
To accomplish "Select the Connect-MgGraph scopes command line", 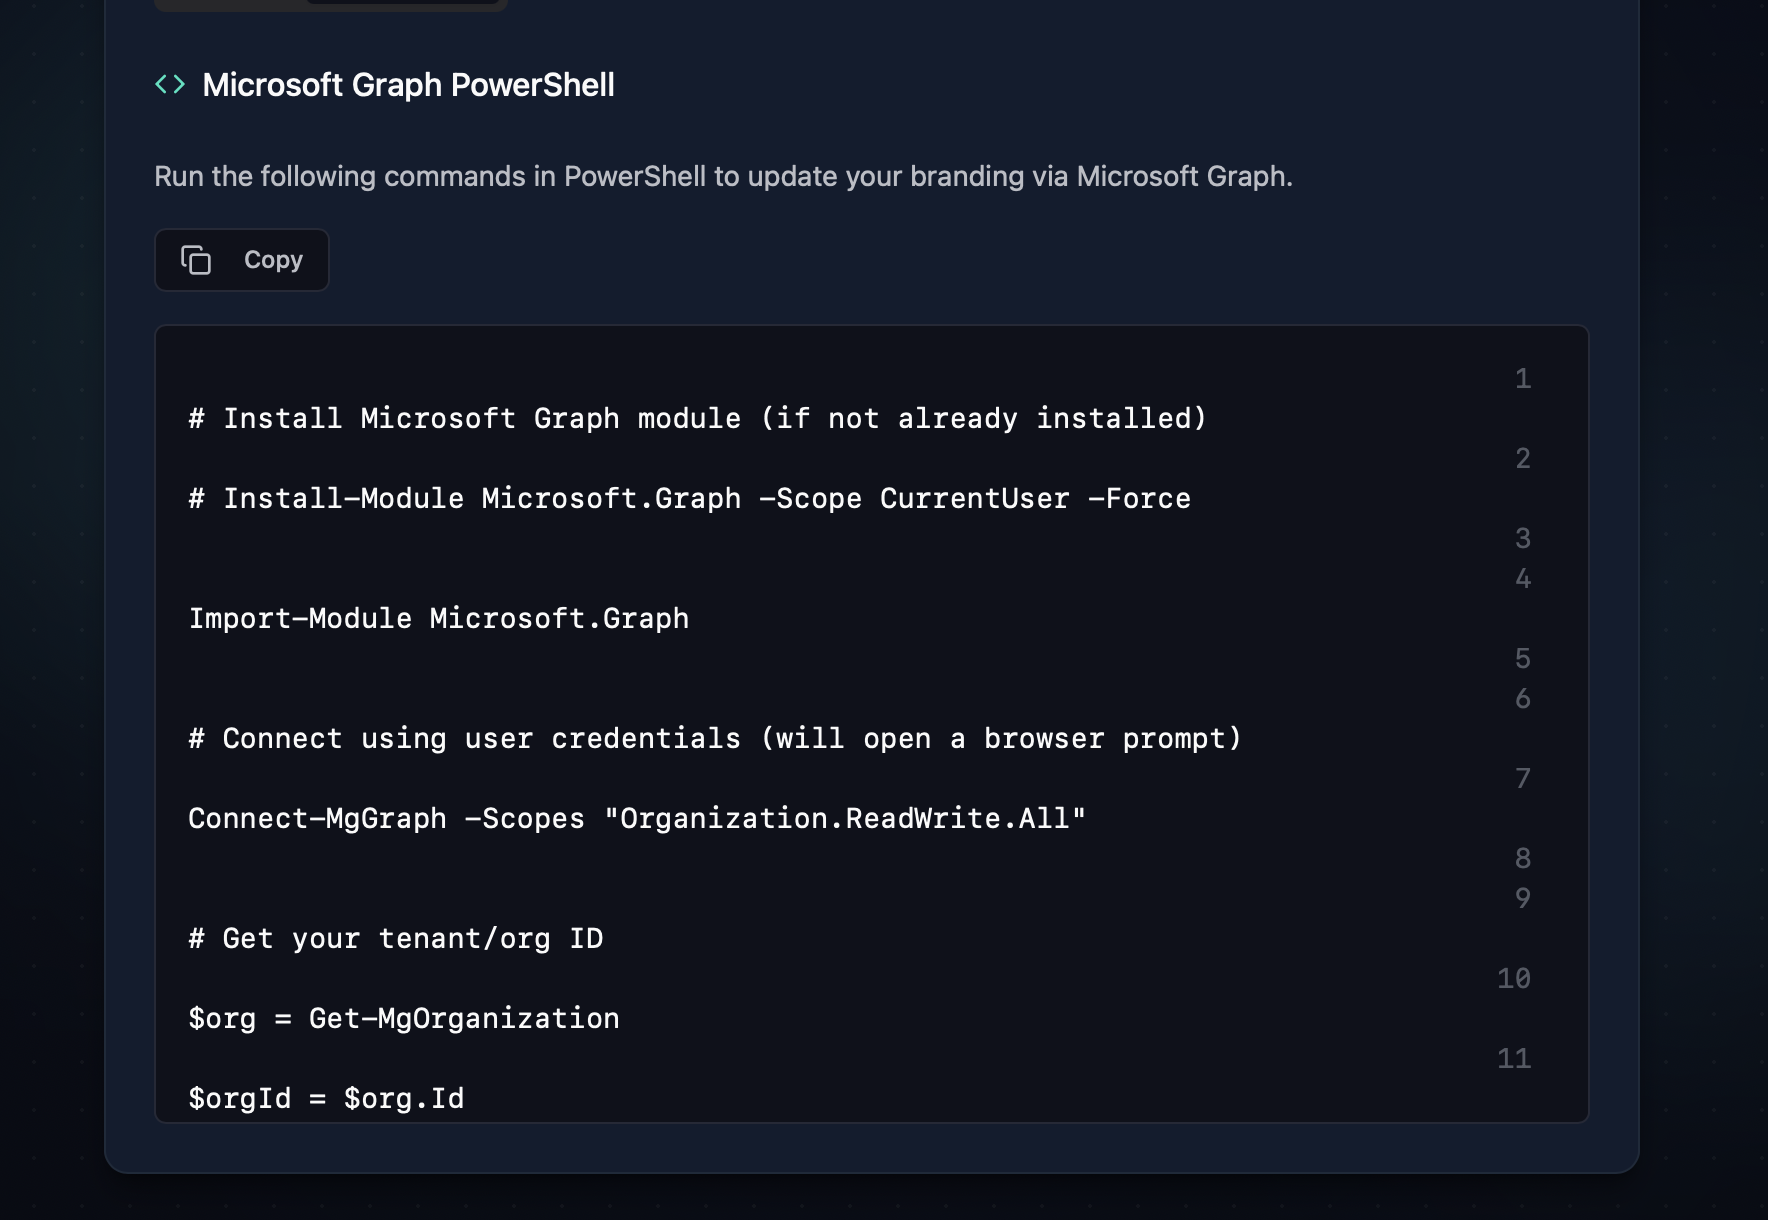I will (635, 818).
